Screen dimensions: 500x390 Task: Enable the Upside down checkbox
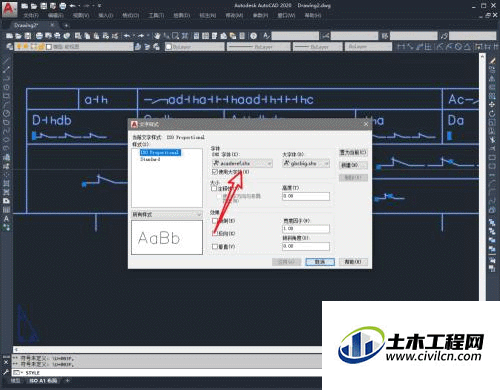click(215, 221)
